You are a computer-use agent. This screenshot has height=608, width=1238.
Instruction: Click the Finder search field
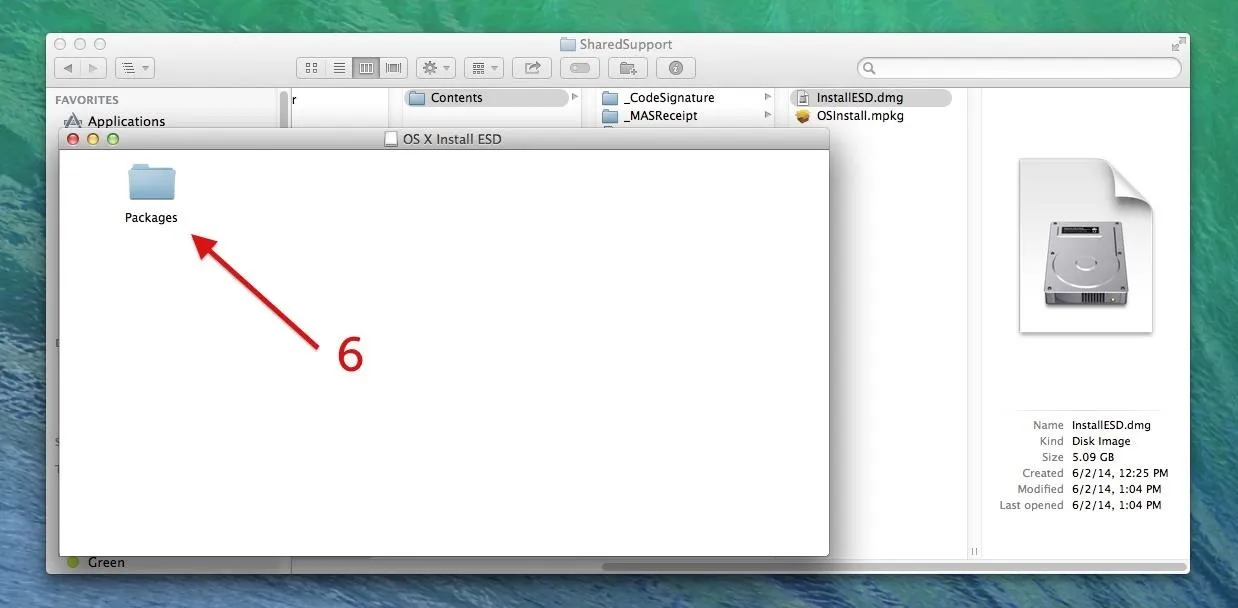[x=1020, y=68]
